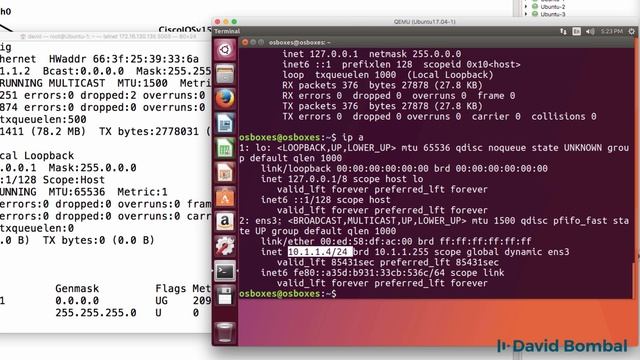Click the Ubuntu-3 green status icon
Image resolution: width=640 pixels, height=360 pixels.
click(535, 14)
